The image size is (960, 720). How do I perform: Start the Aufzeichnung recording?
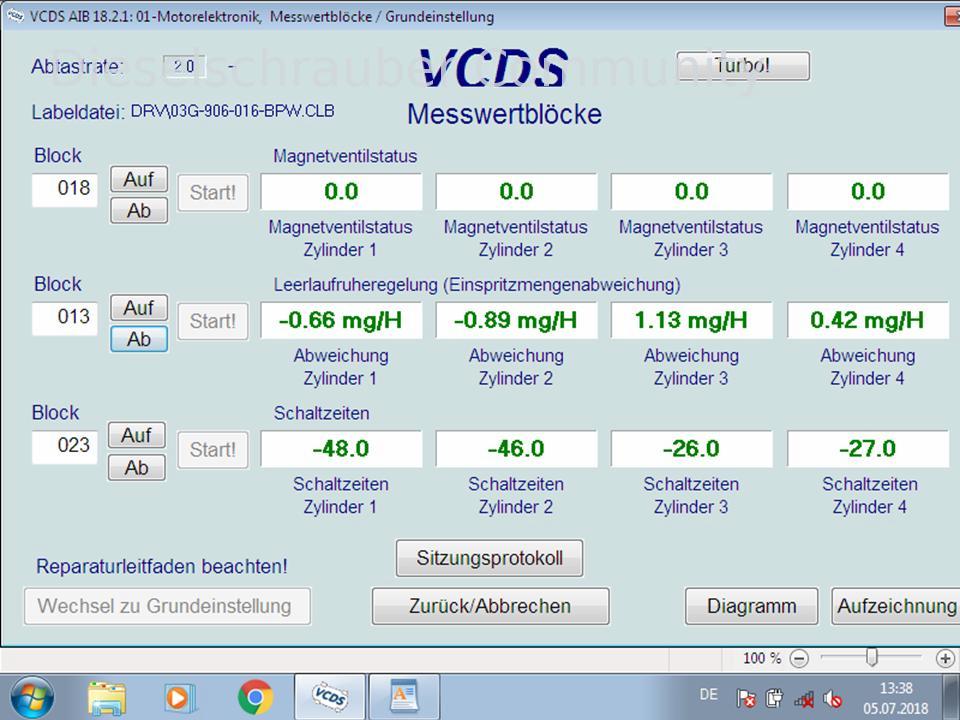(x=896, y=606)
